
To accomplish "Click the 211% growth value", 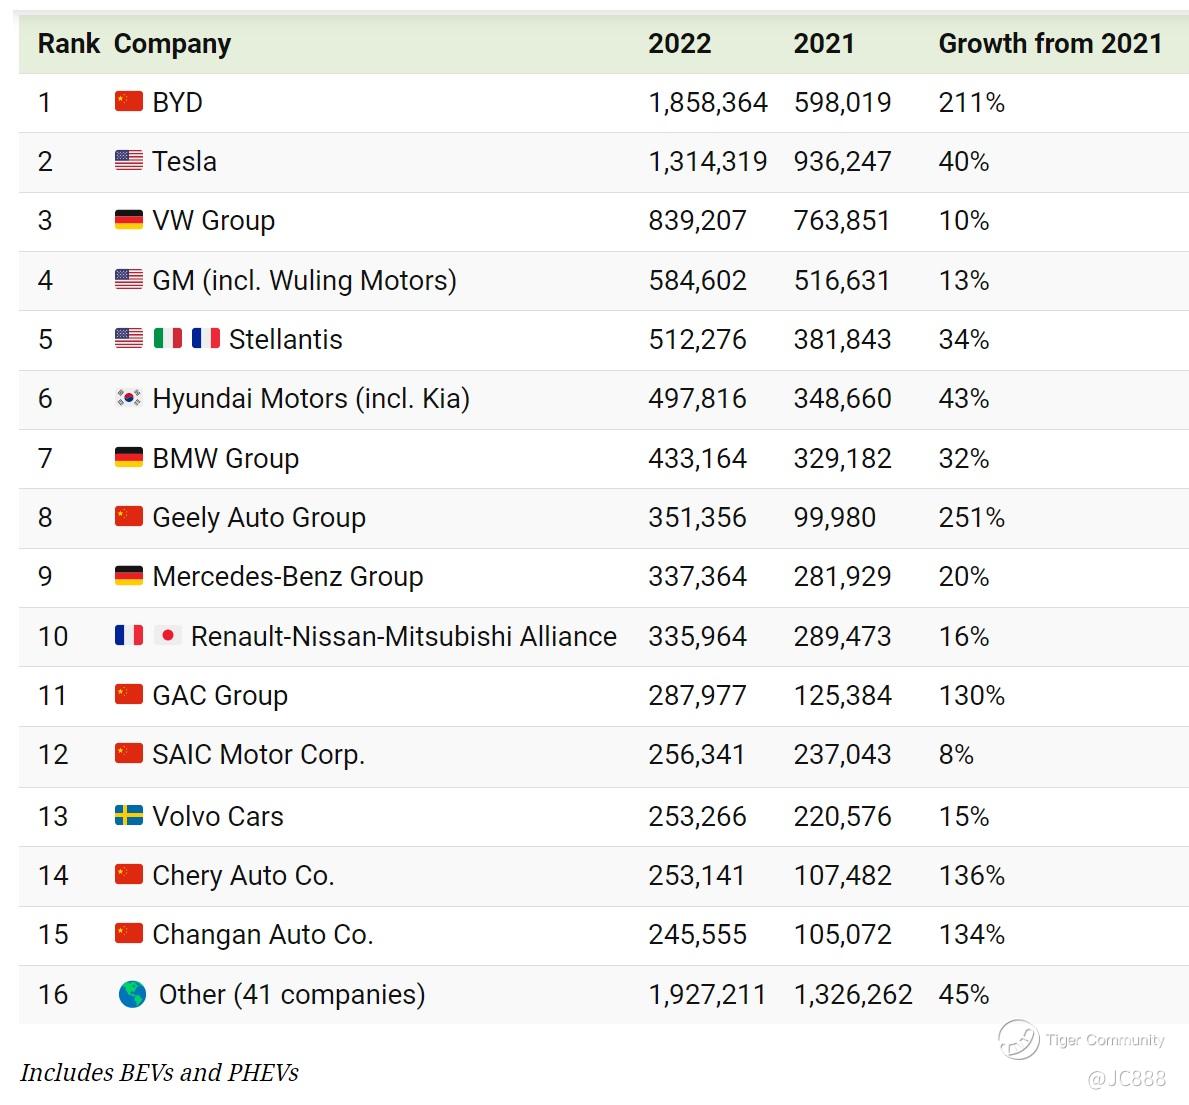I will [x=971, y=102].
